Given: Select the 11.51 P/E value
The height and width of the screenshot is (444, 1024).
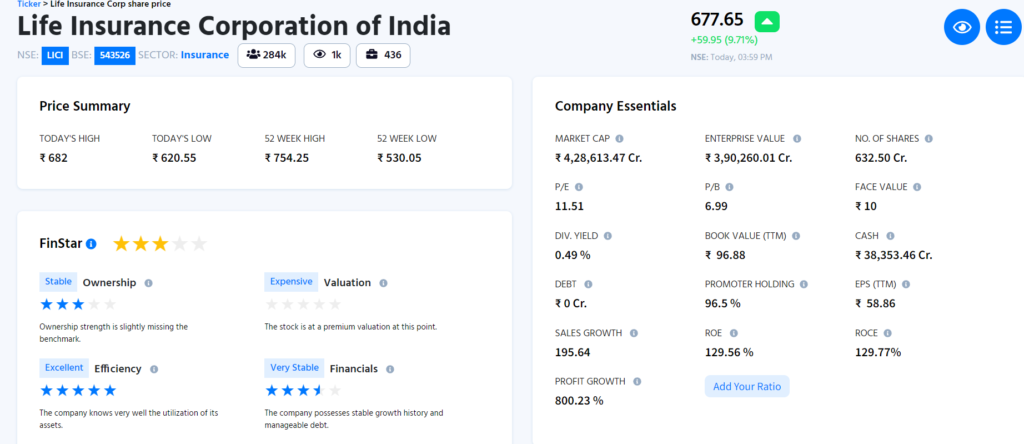Looking at the screenshot, I should point(569,206).
